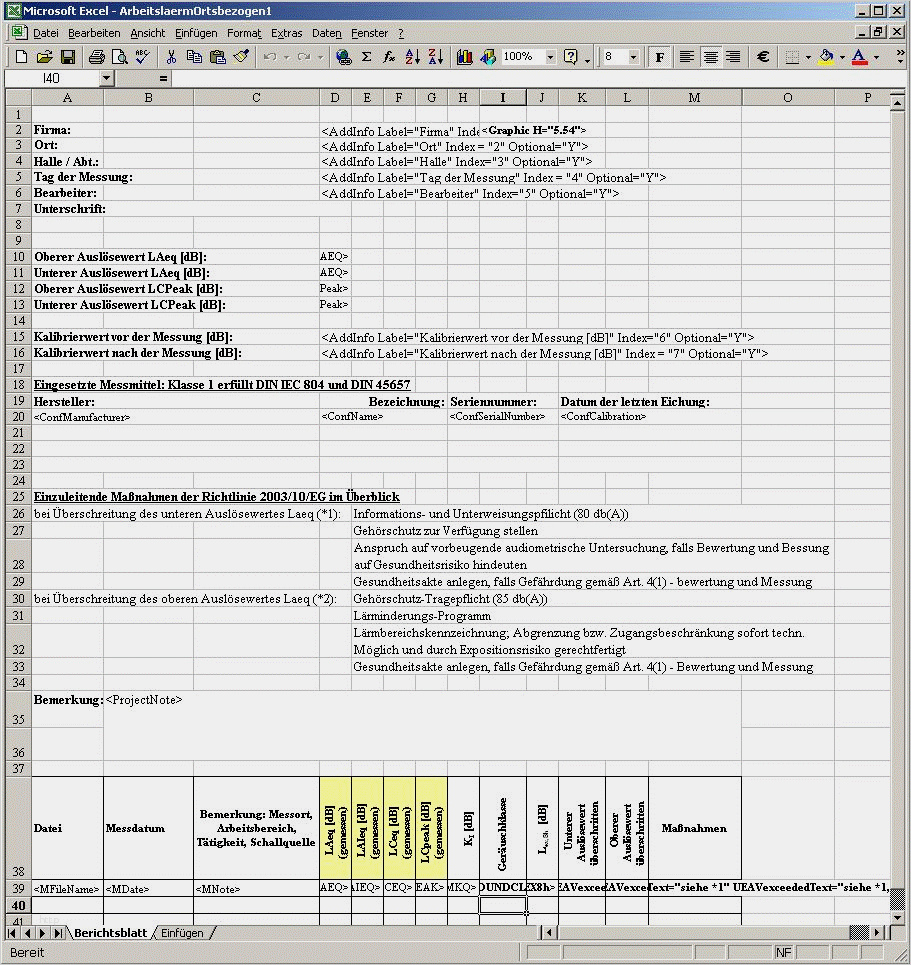Switch to the Einfügen sheet tab
This screenshot has height=965, width=911.
182,933
